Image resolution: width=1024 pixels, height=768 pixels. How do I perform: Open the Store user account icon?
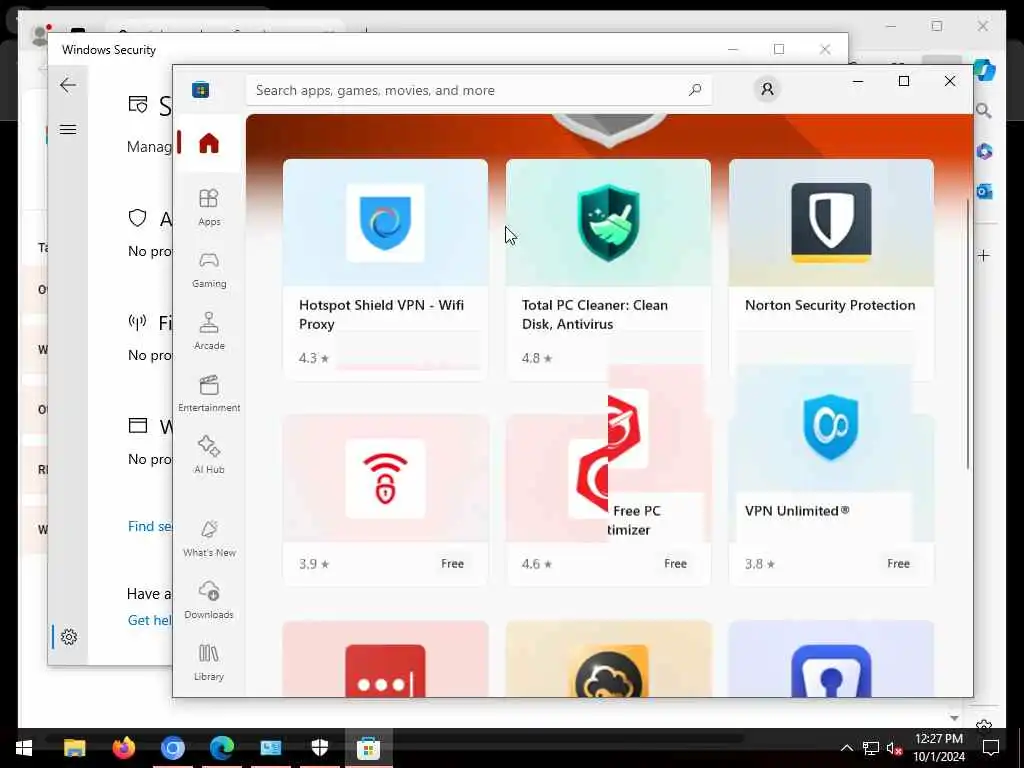point(767,89)
